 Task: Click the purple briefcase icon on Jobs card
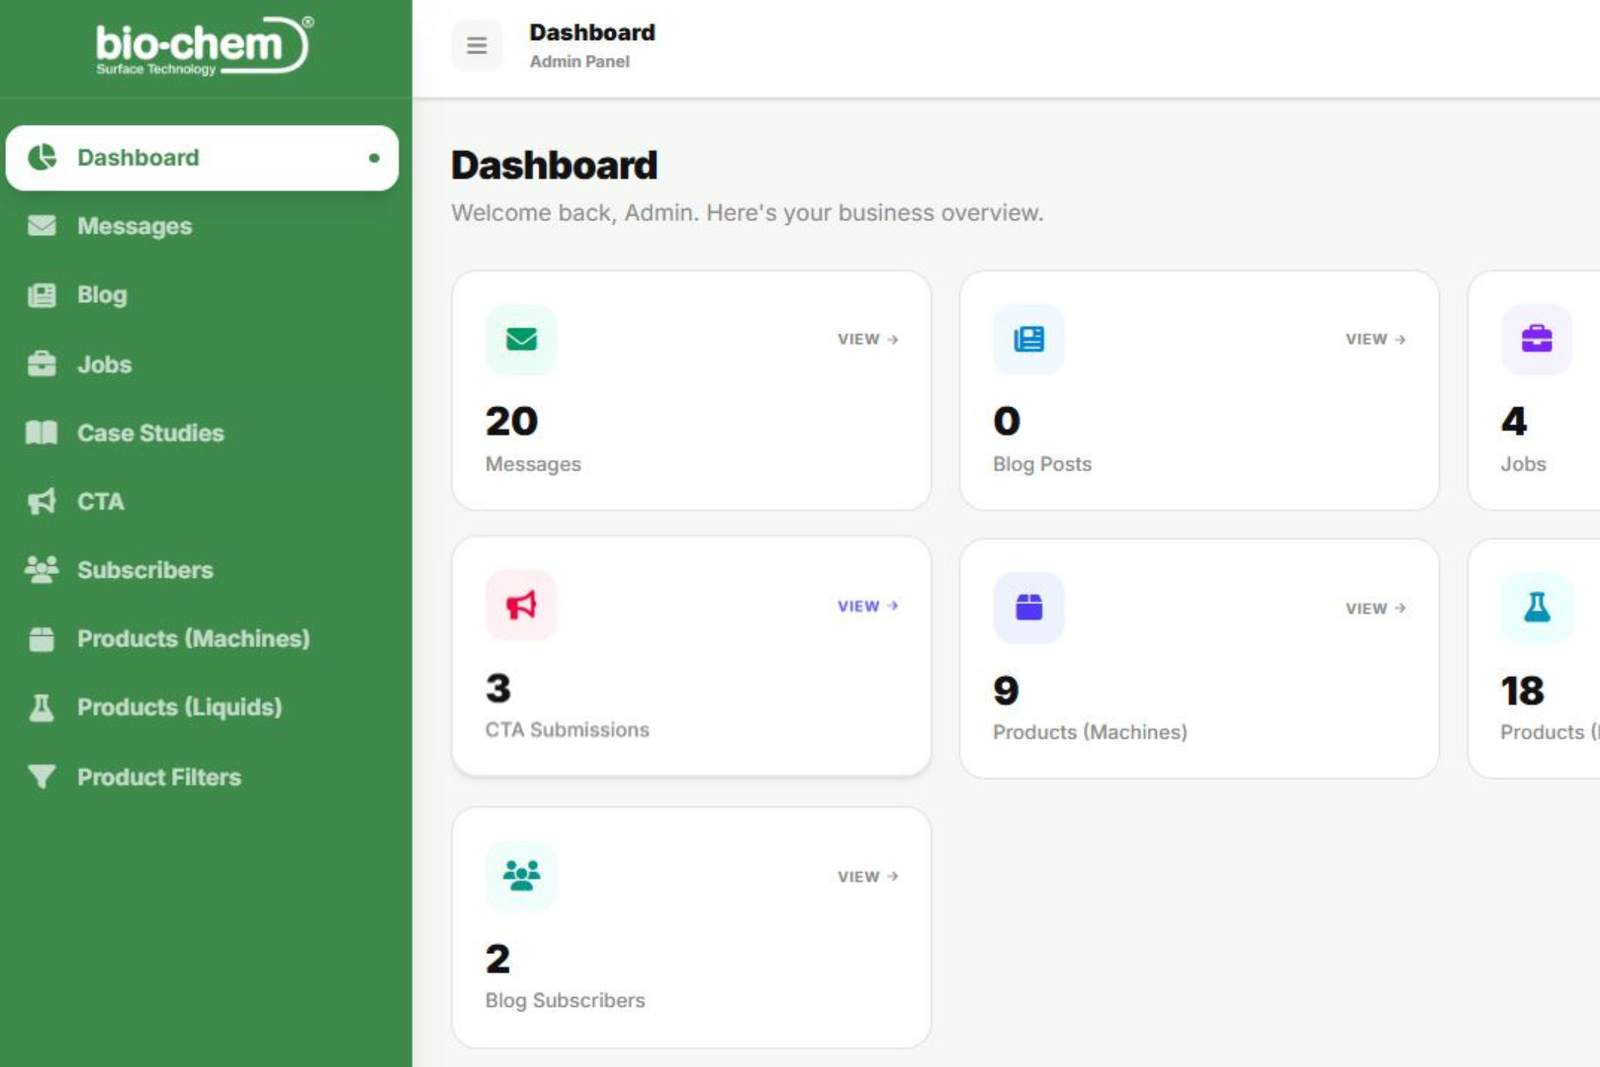pyautogui.click(x=1537, y=339)
